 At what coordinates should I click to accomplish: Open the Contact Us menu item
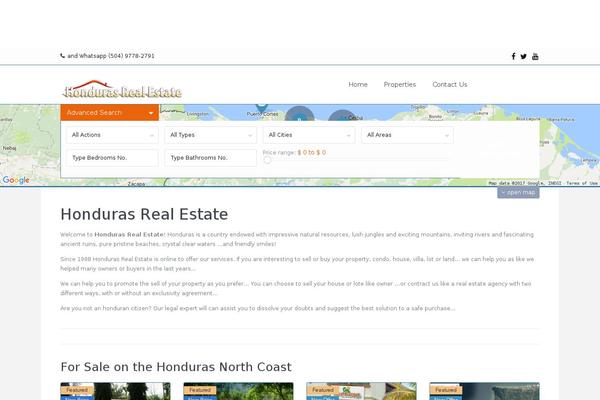coord(450,85)
